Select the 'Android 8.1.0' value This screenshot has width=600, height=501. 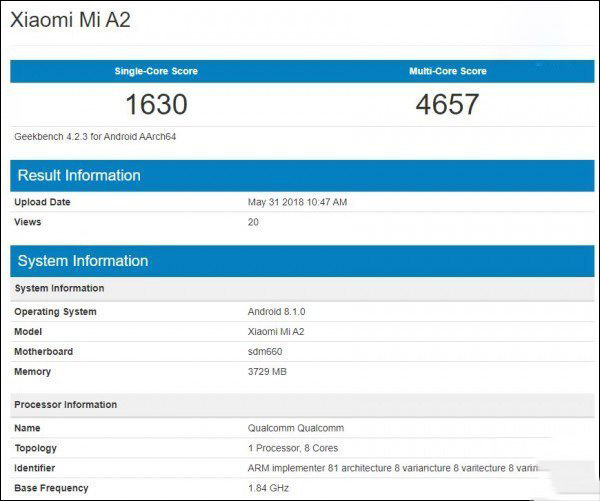[x=276, y=312]
